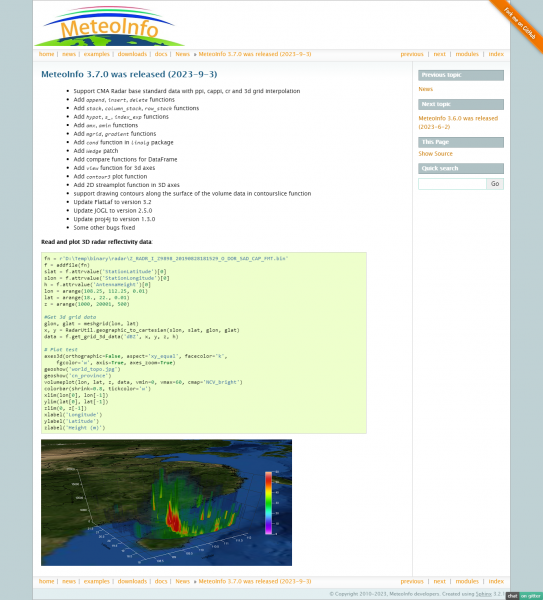Click the page heading MeteoInfo 3.7.0 was released
543x600 pixels.
(129, 74)
